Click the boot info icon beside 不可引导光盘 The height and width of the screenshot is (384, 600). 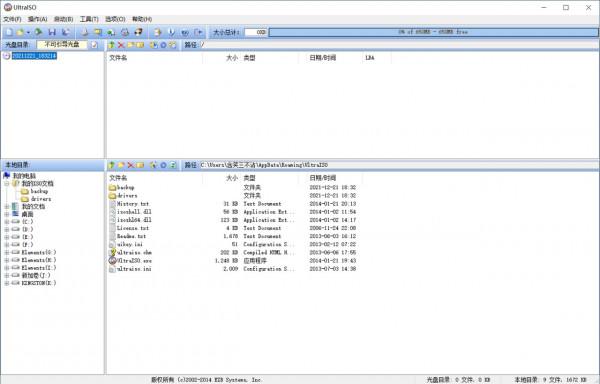(94, 45)
